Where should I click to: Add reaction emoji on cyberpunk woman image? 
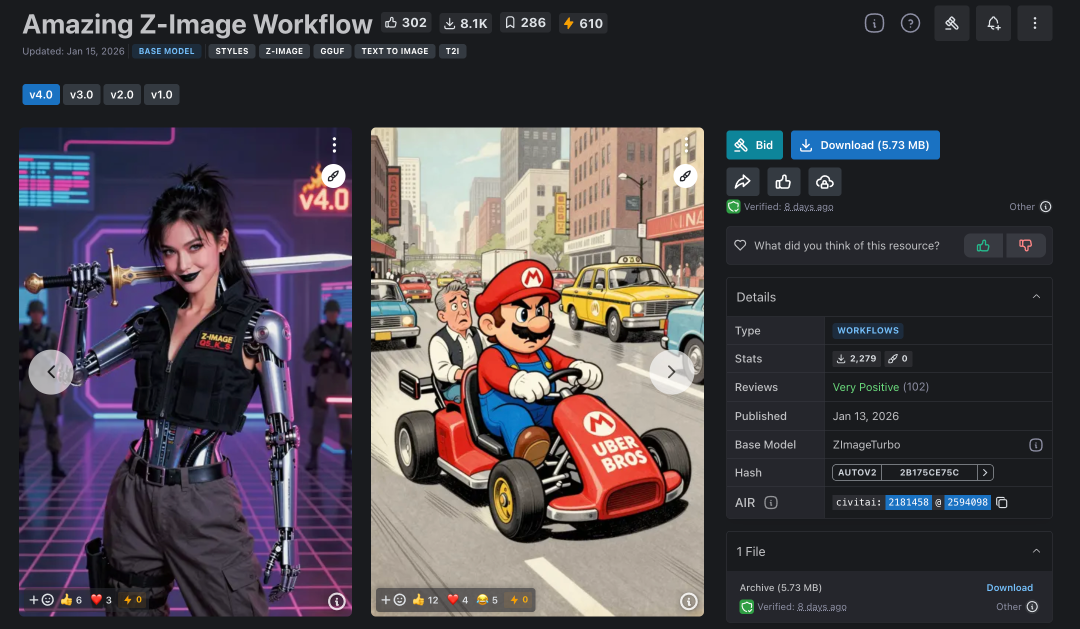click(41, 600)
